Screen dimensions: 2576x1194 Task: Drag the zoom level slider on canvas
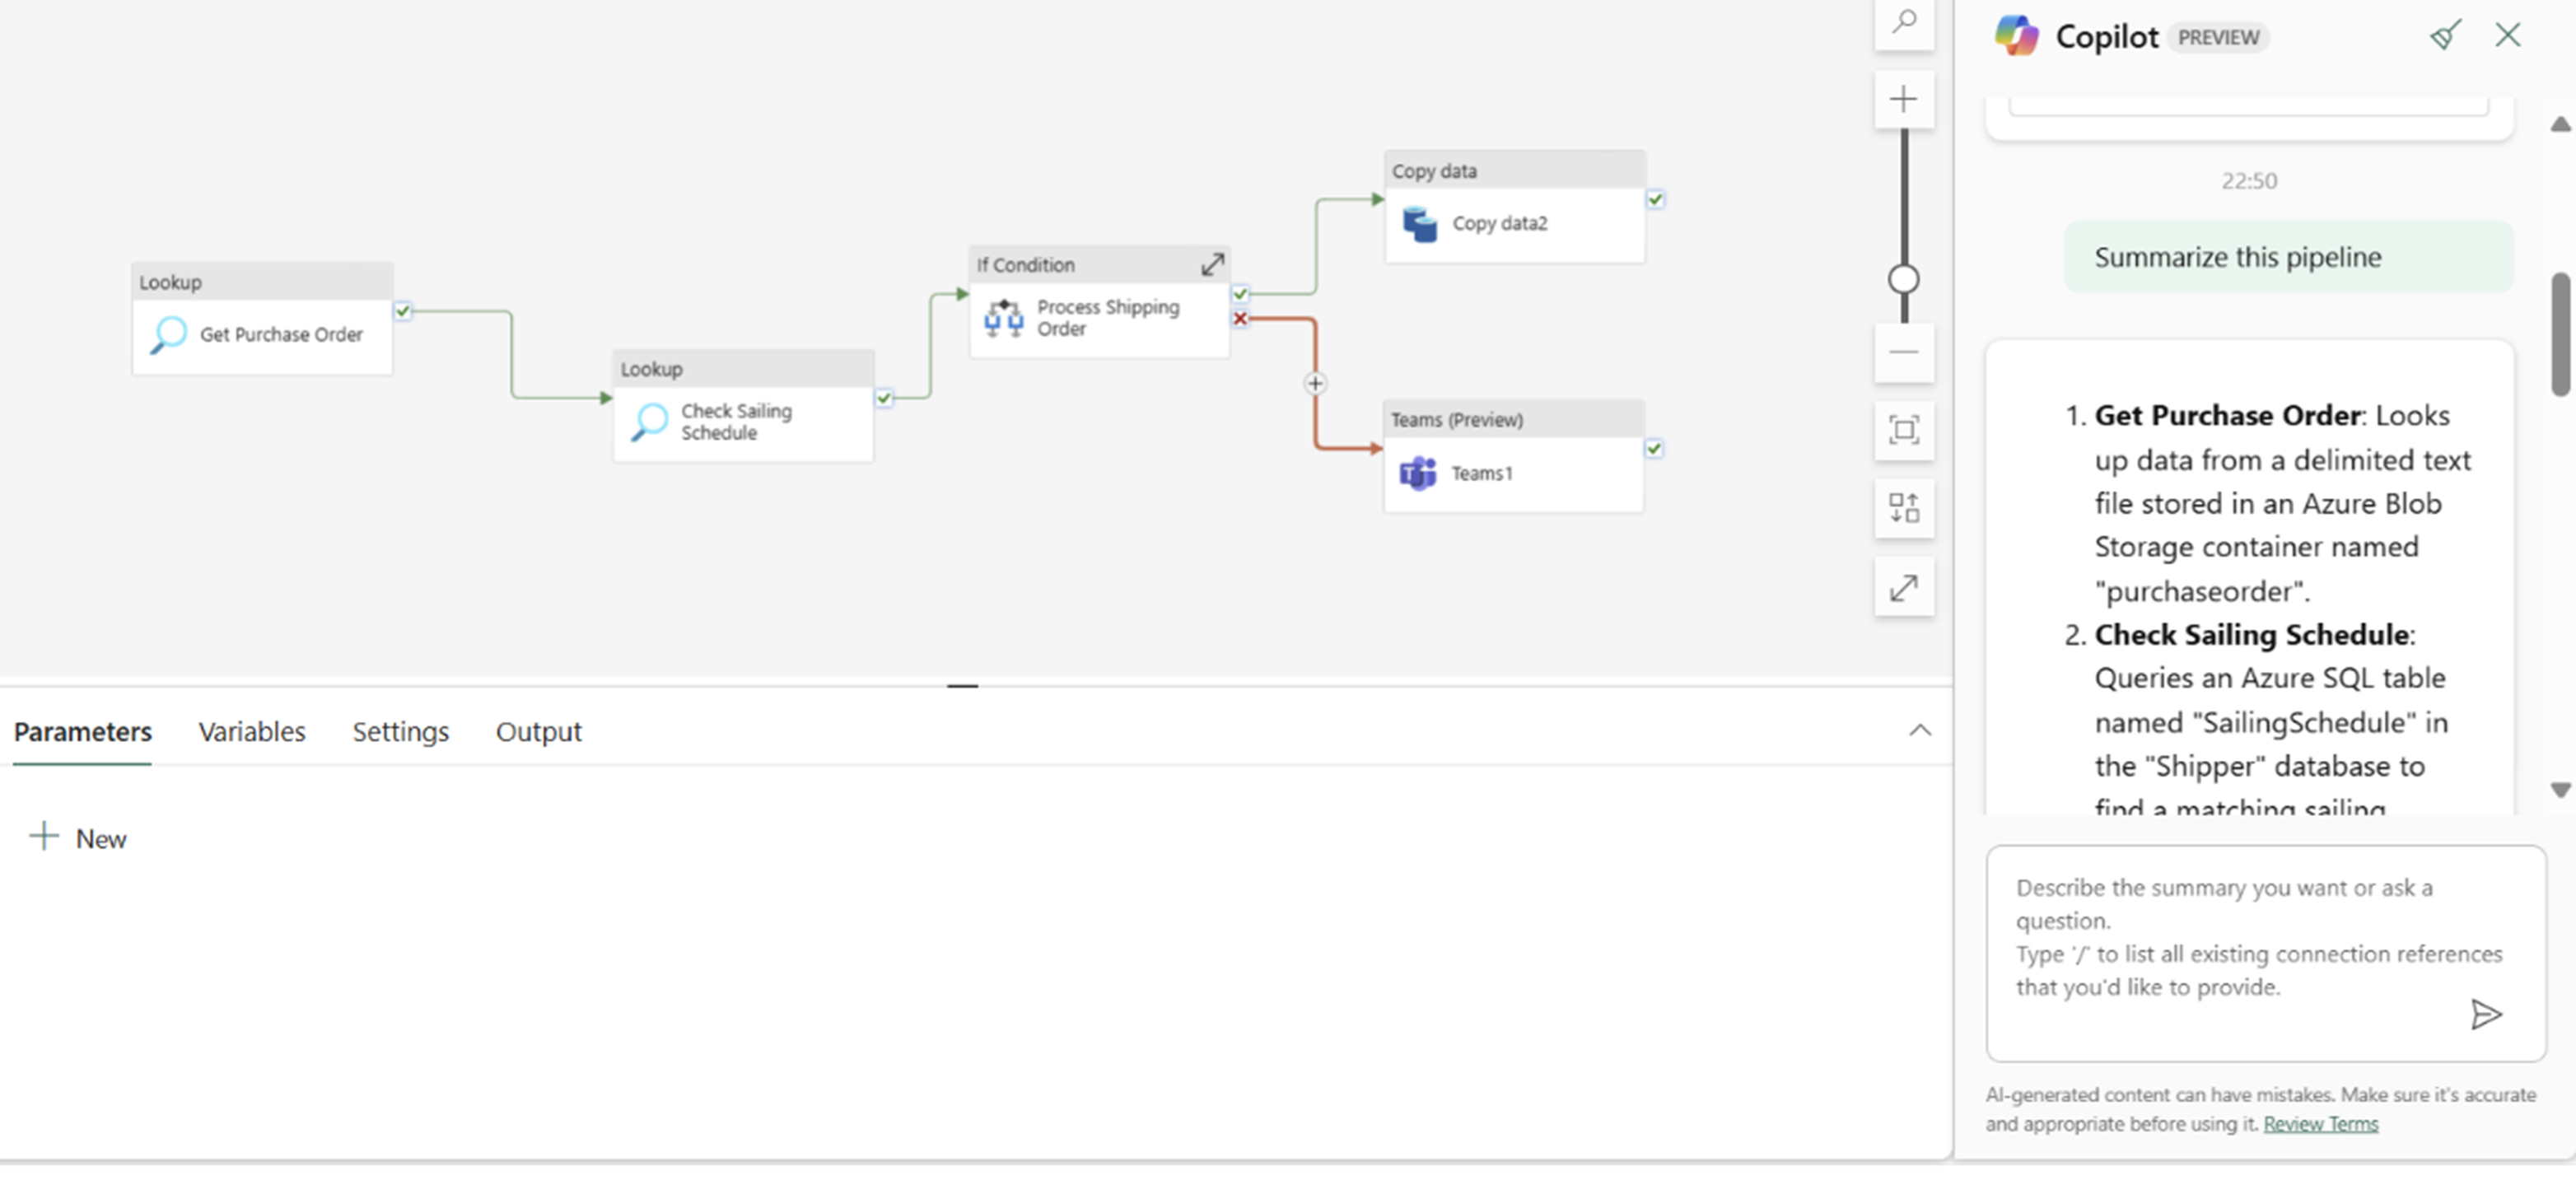[x=1904, y=279]
